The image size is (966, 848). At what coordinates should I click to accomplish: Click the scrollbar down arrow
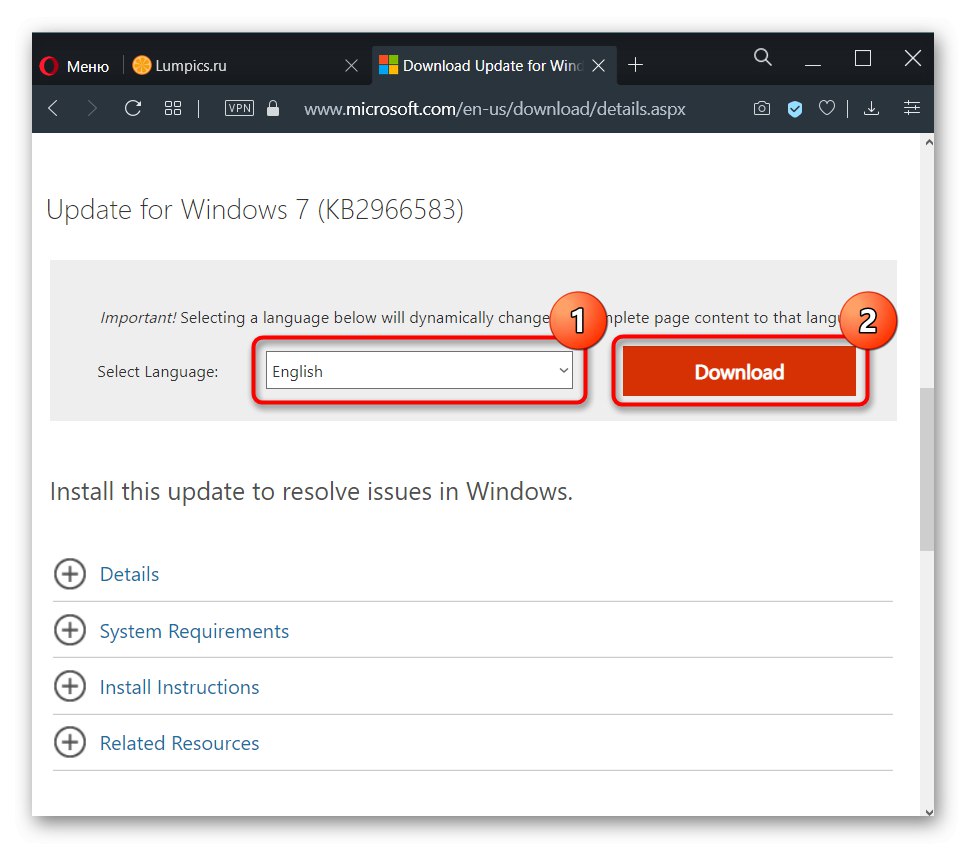(x=928, y=812)
